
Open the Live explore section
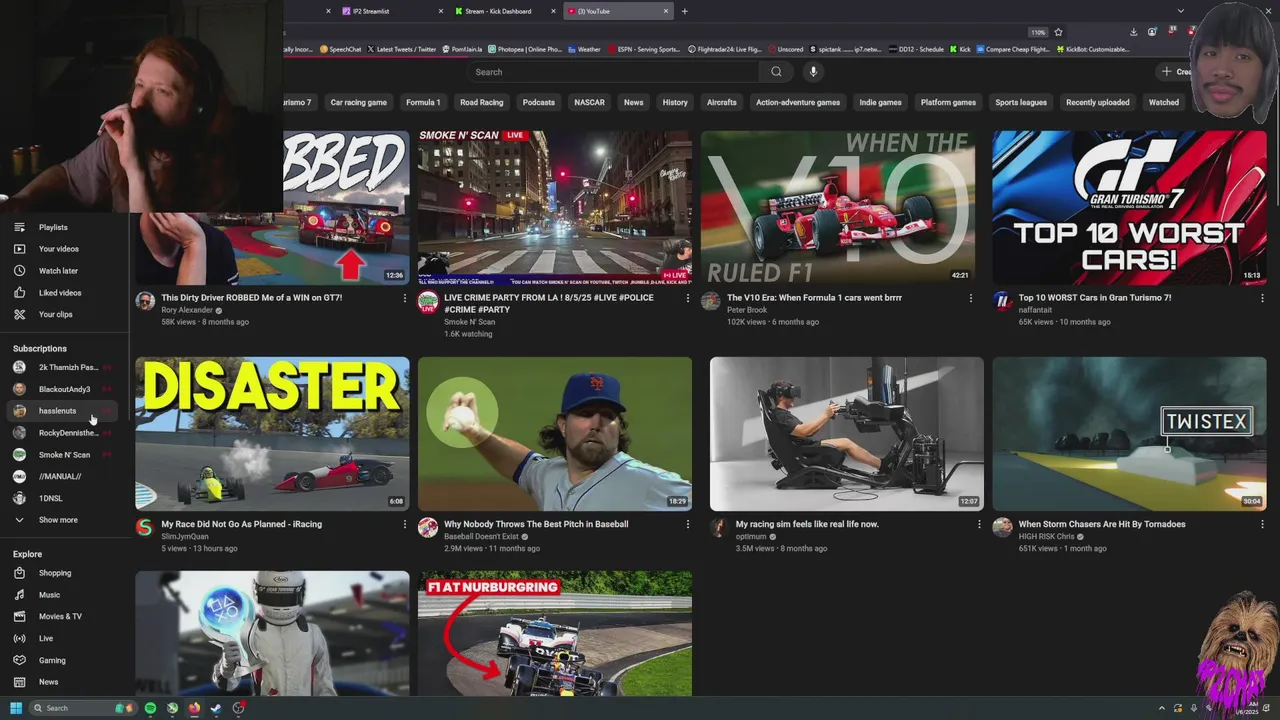click(46, 638)
